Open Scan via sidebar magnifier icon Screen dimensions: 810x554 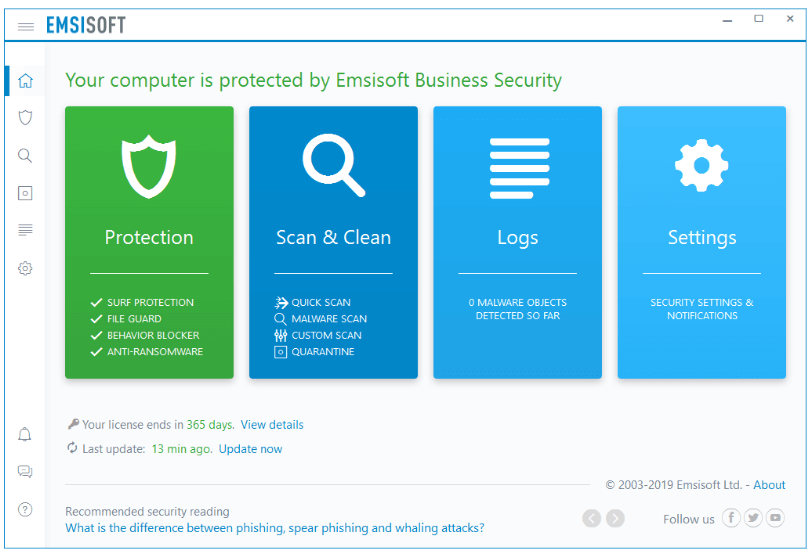pos(25,156)
